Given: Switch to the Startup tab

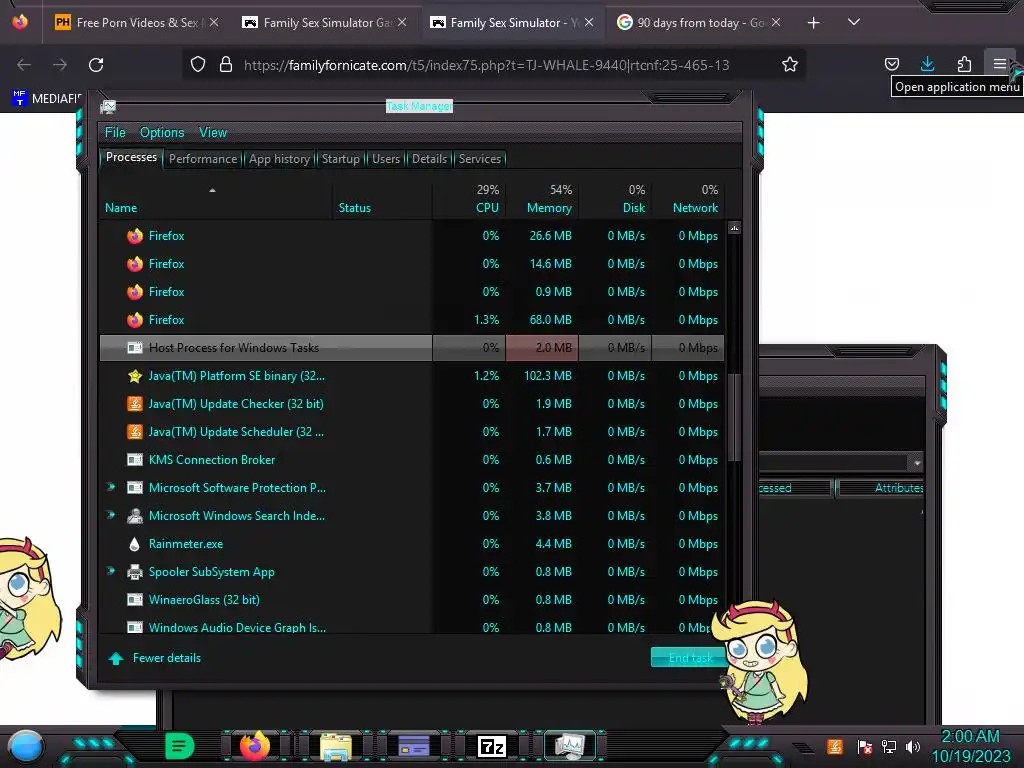Looking at the screenshot, I should [340, 159].
